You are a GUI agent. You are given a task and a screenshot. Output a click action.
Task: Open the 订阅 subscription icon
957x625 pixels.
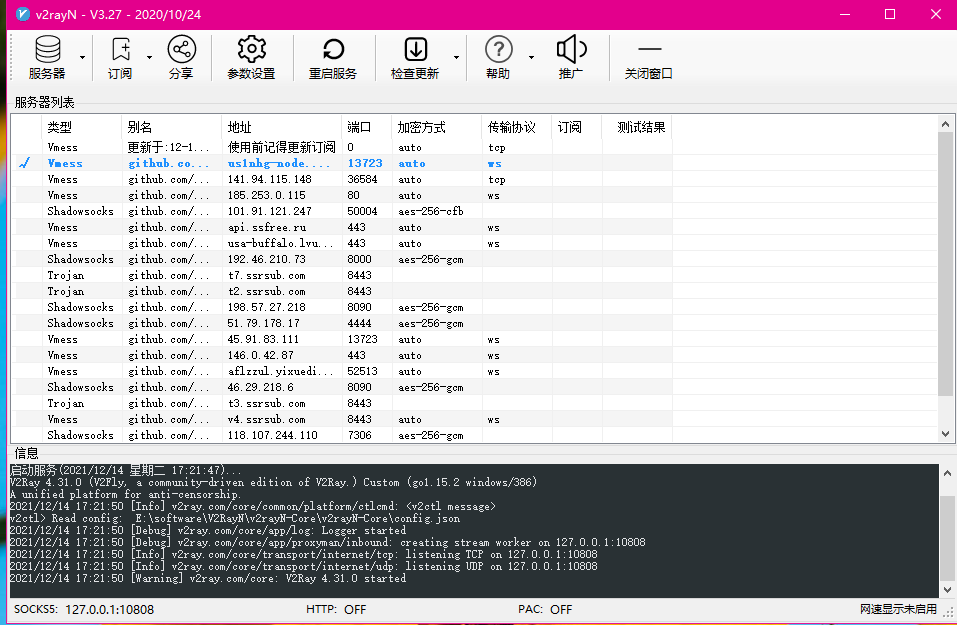[120, 57]
